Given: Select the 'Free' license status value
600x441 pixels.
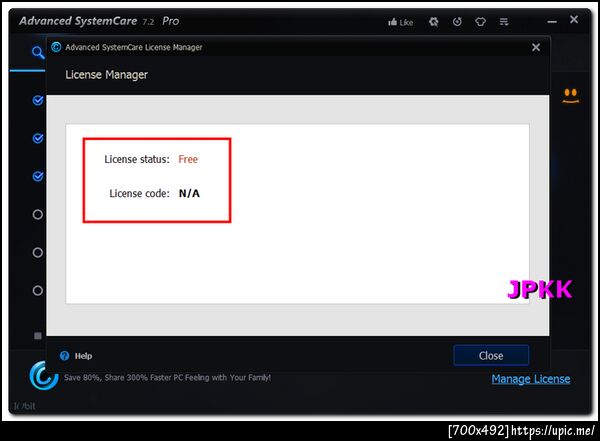Looking at the screenshot, I should pyautogui.click(x=188, y=159).
